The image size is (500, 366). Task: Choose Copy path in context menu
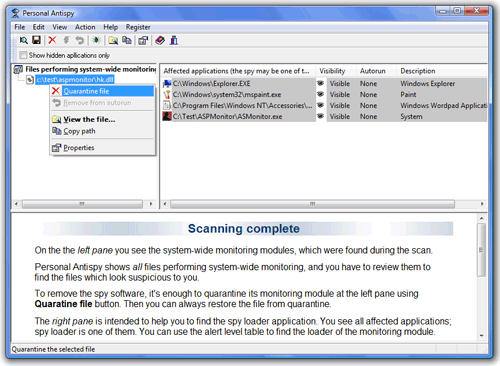pos(103,131)
